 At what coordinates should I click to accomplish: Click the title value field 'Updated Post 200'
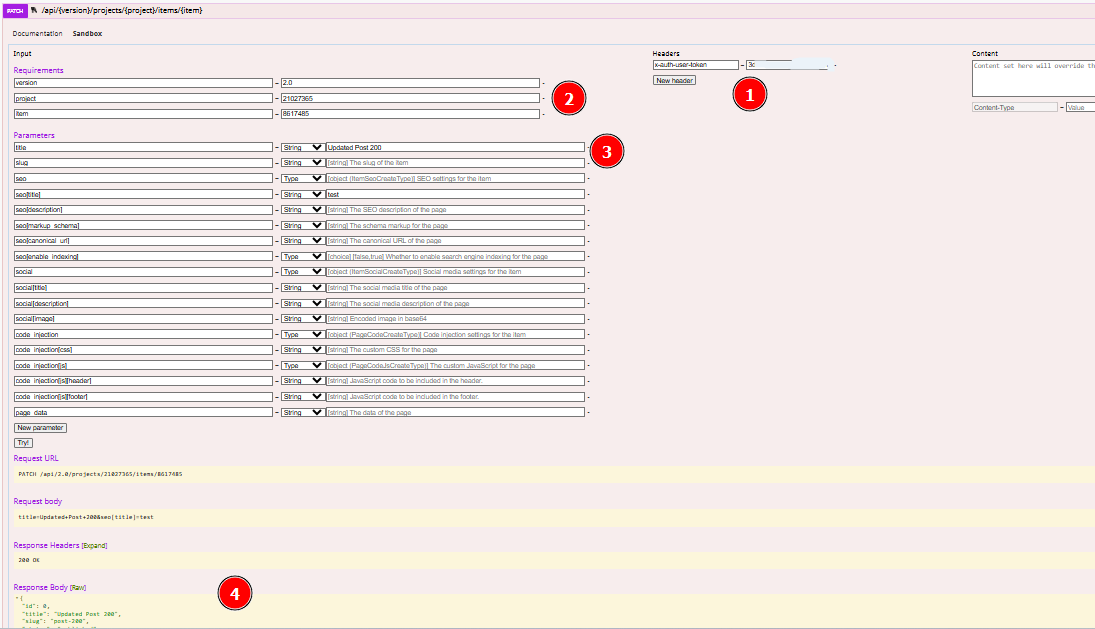[x=455, y=147]
